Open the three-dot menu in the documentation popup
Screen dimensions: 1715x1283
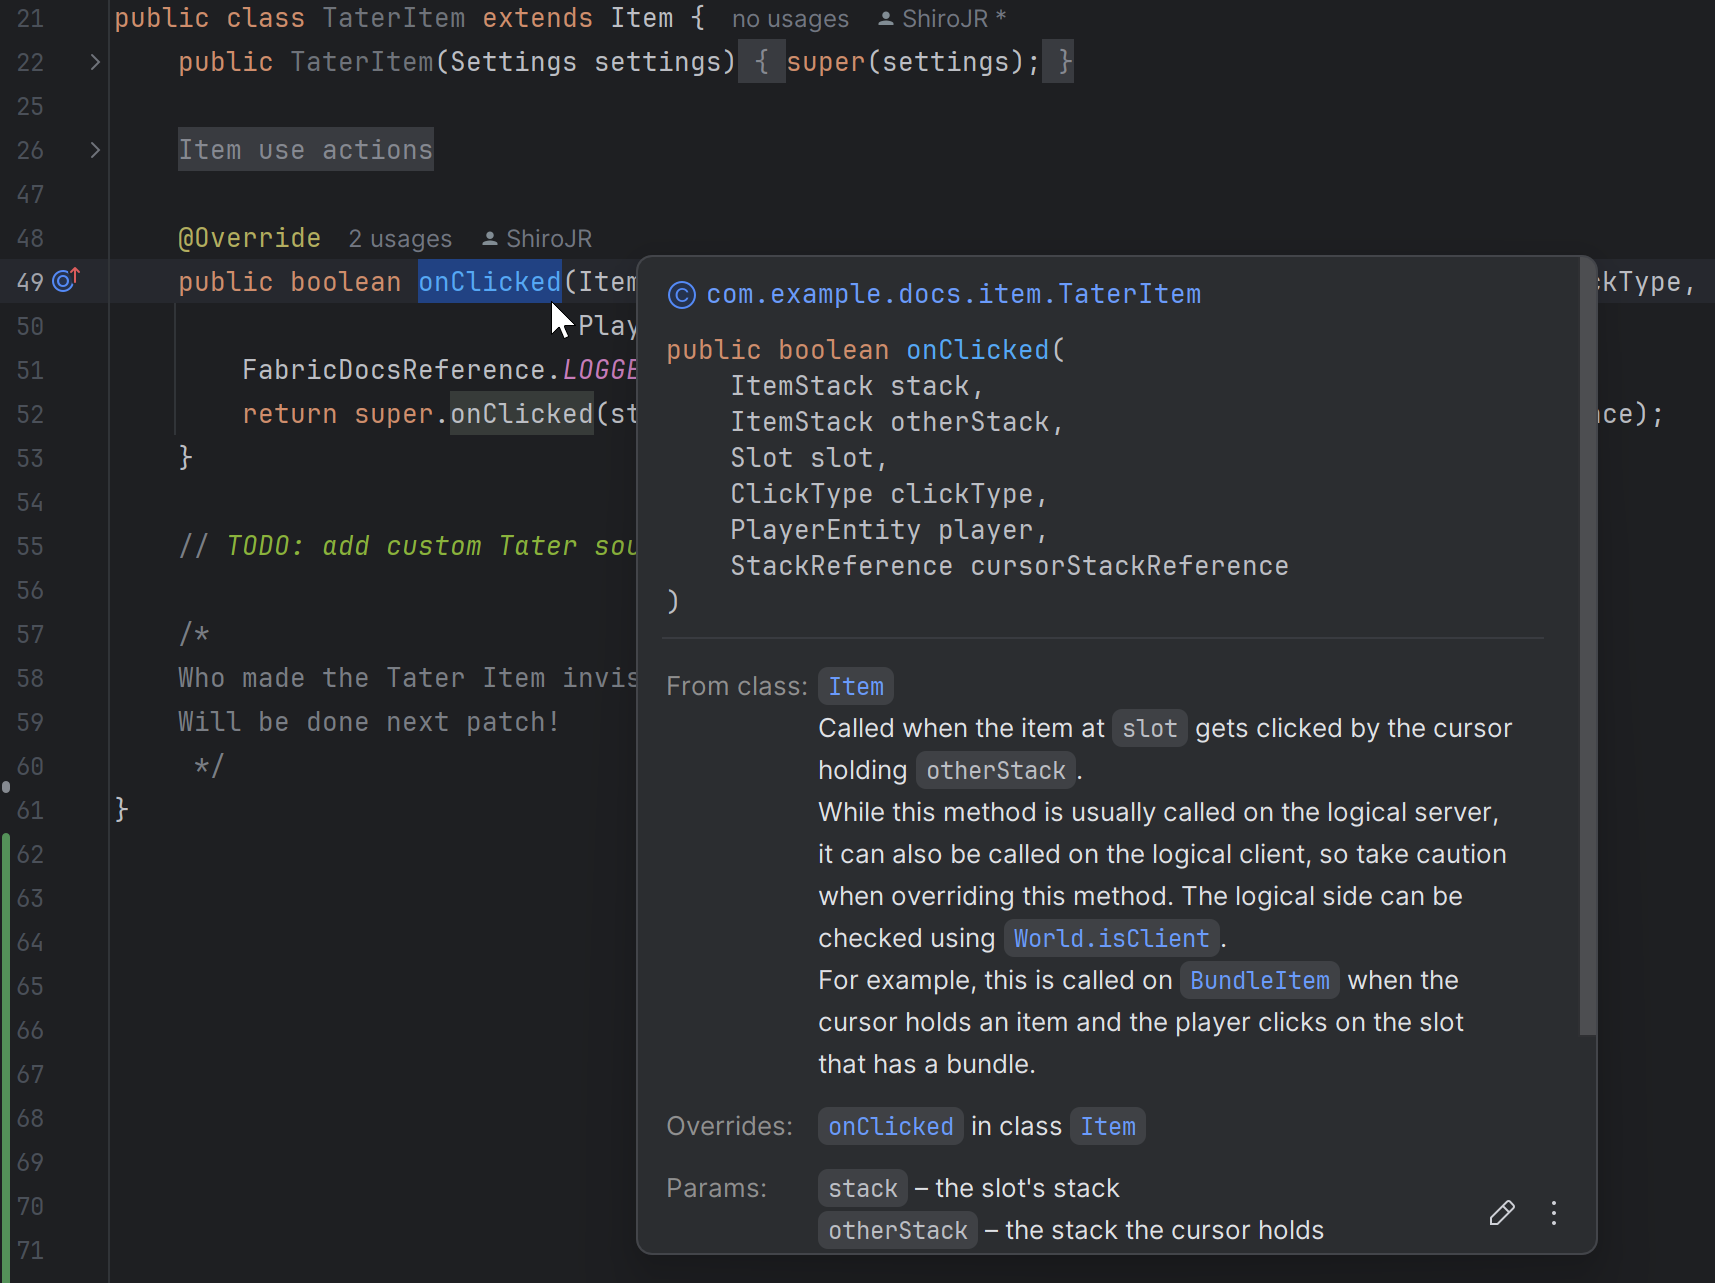point(1553,1213)
